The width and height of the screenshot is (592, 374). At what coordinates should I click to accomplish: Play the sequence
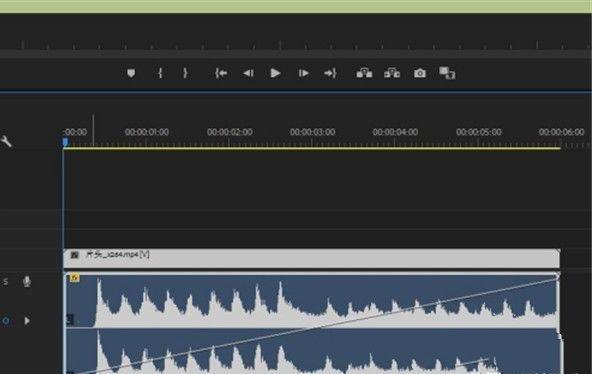click(x=275, y=73)
